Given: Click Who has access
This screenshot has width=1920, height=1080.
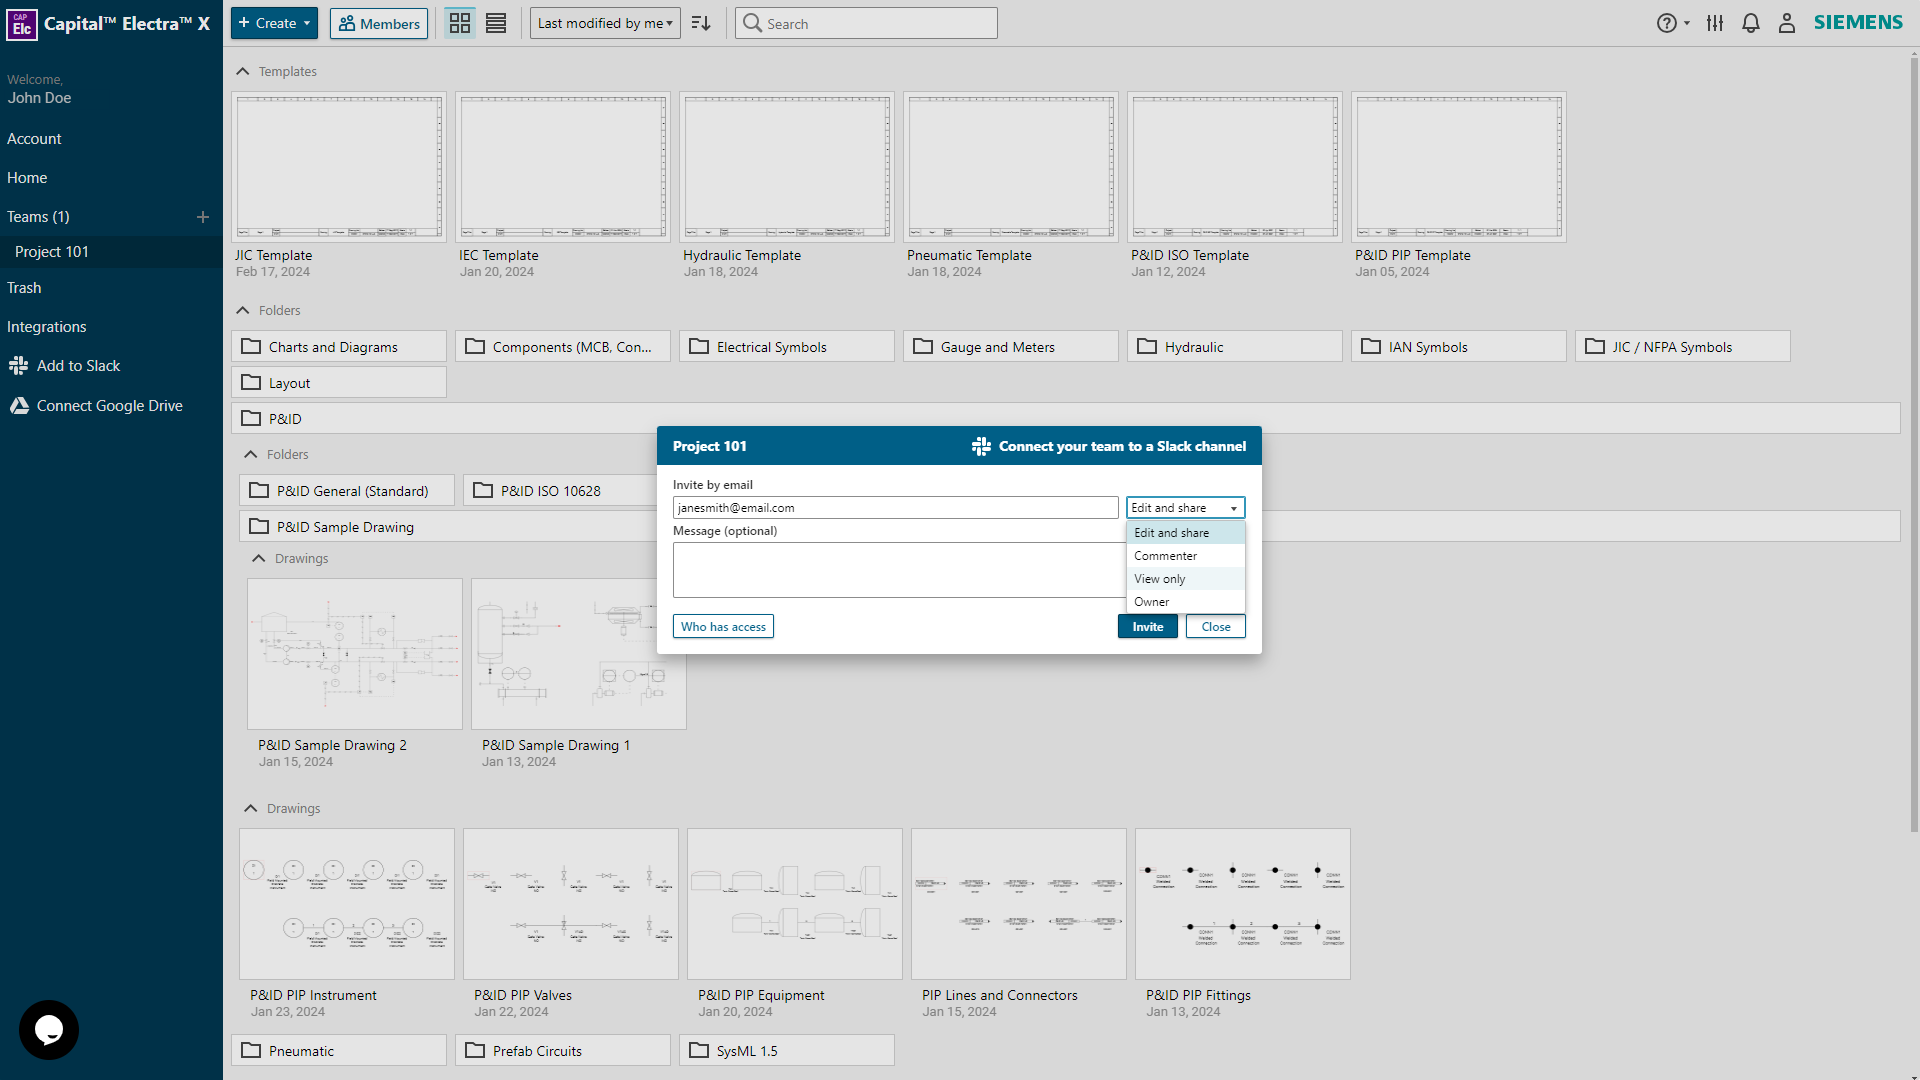Looking at the screenshot, I should pos(723,626).
